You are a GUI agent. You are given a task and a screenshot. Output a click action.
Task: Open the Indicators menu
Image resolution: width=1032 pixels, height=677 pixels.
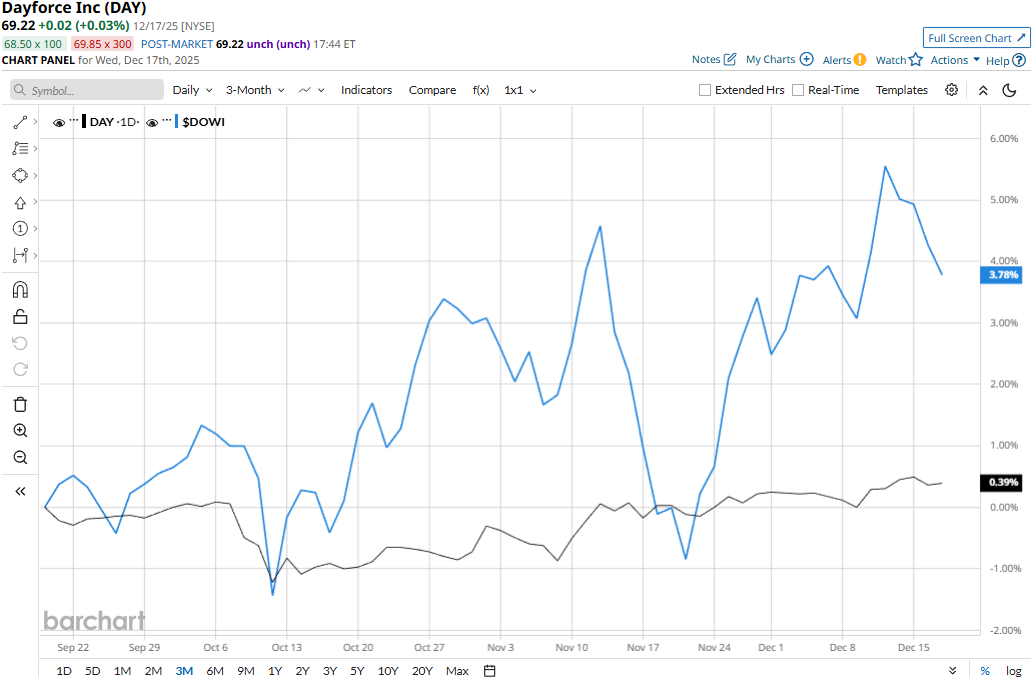(366, 90)
